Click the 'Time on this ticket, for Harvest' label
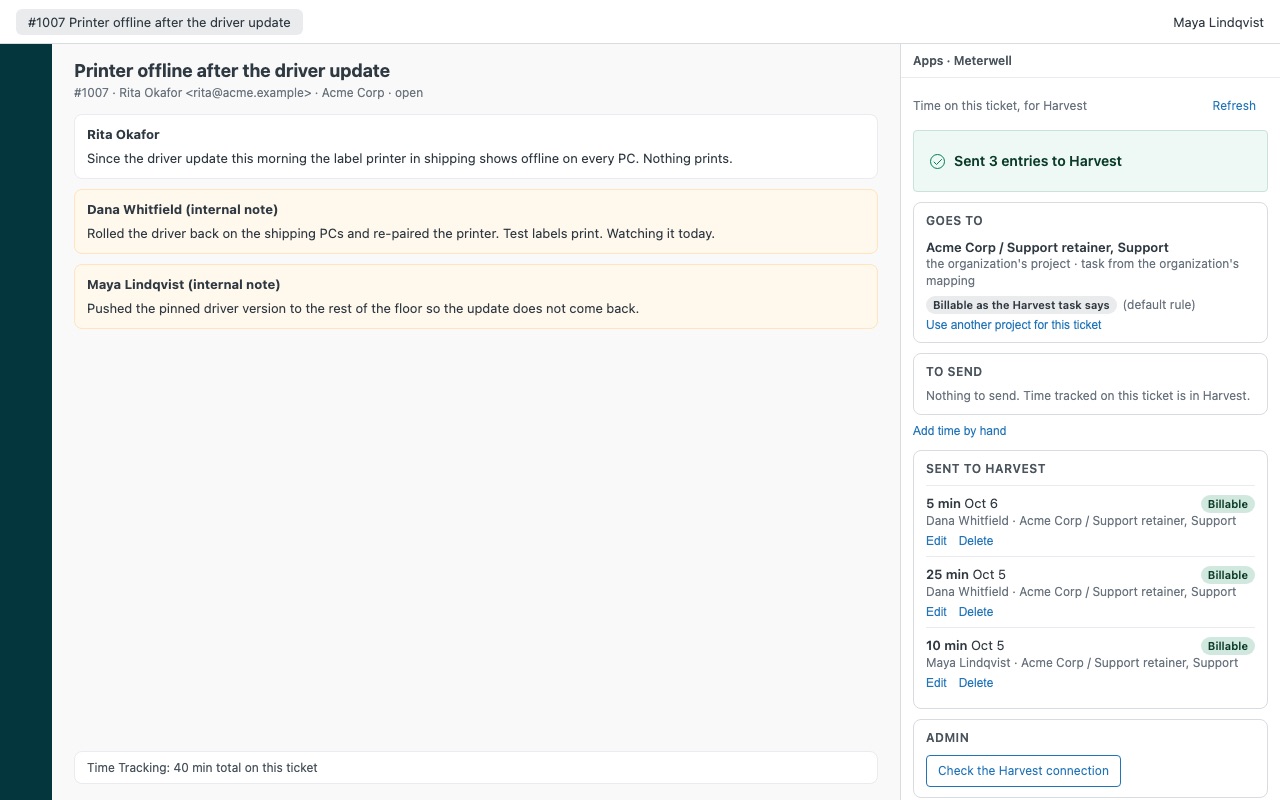1280x800 pixels. click(1000, 106)
